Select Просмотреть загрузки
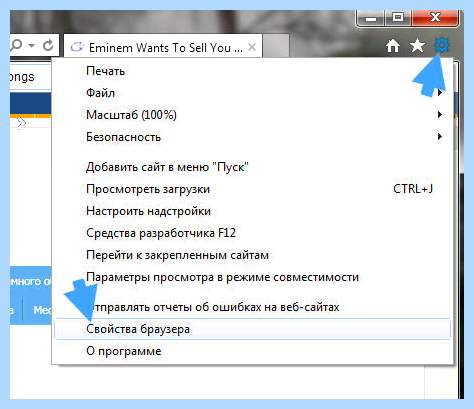 [x=253, y=189]
